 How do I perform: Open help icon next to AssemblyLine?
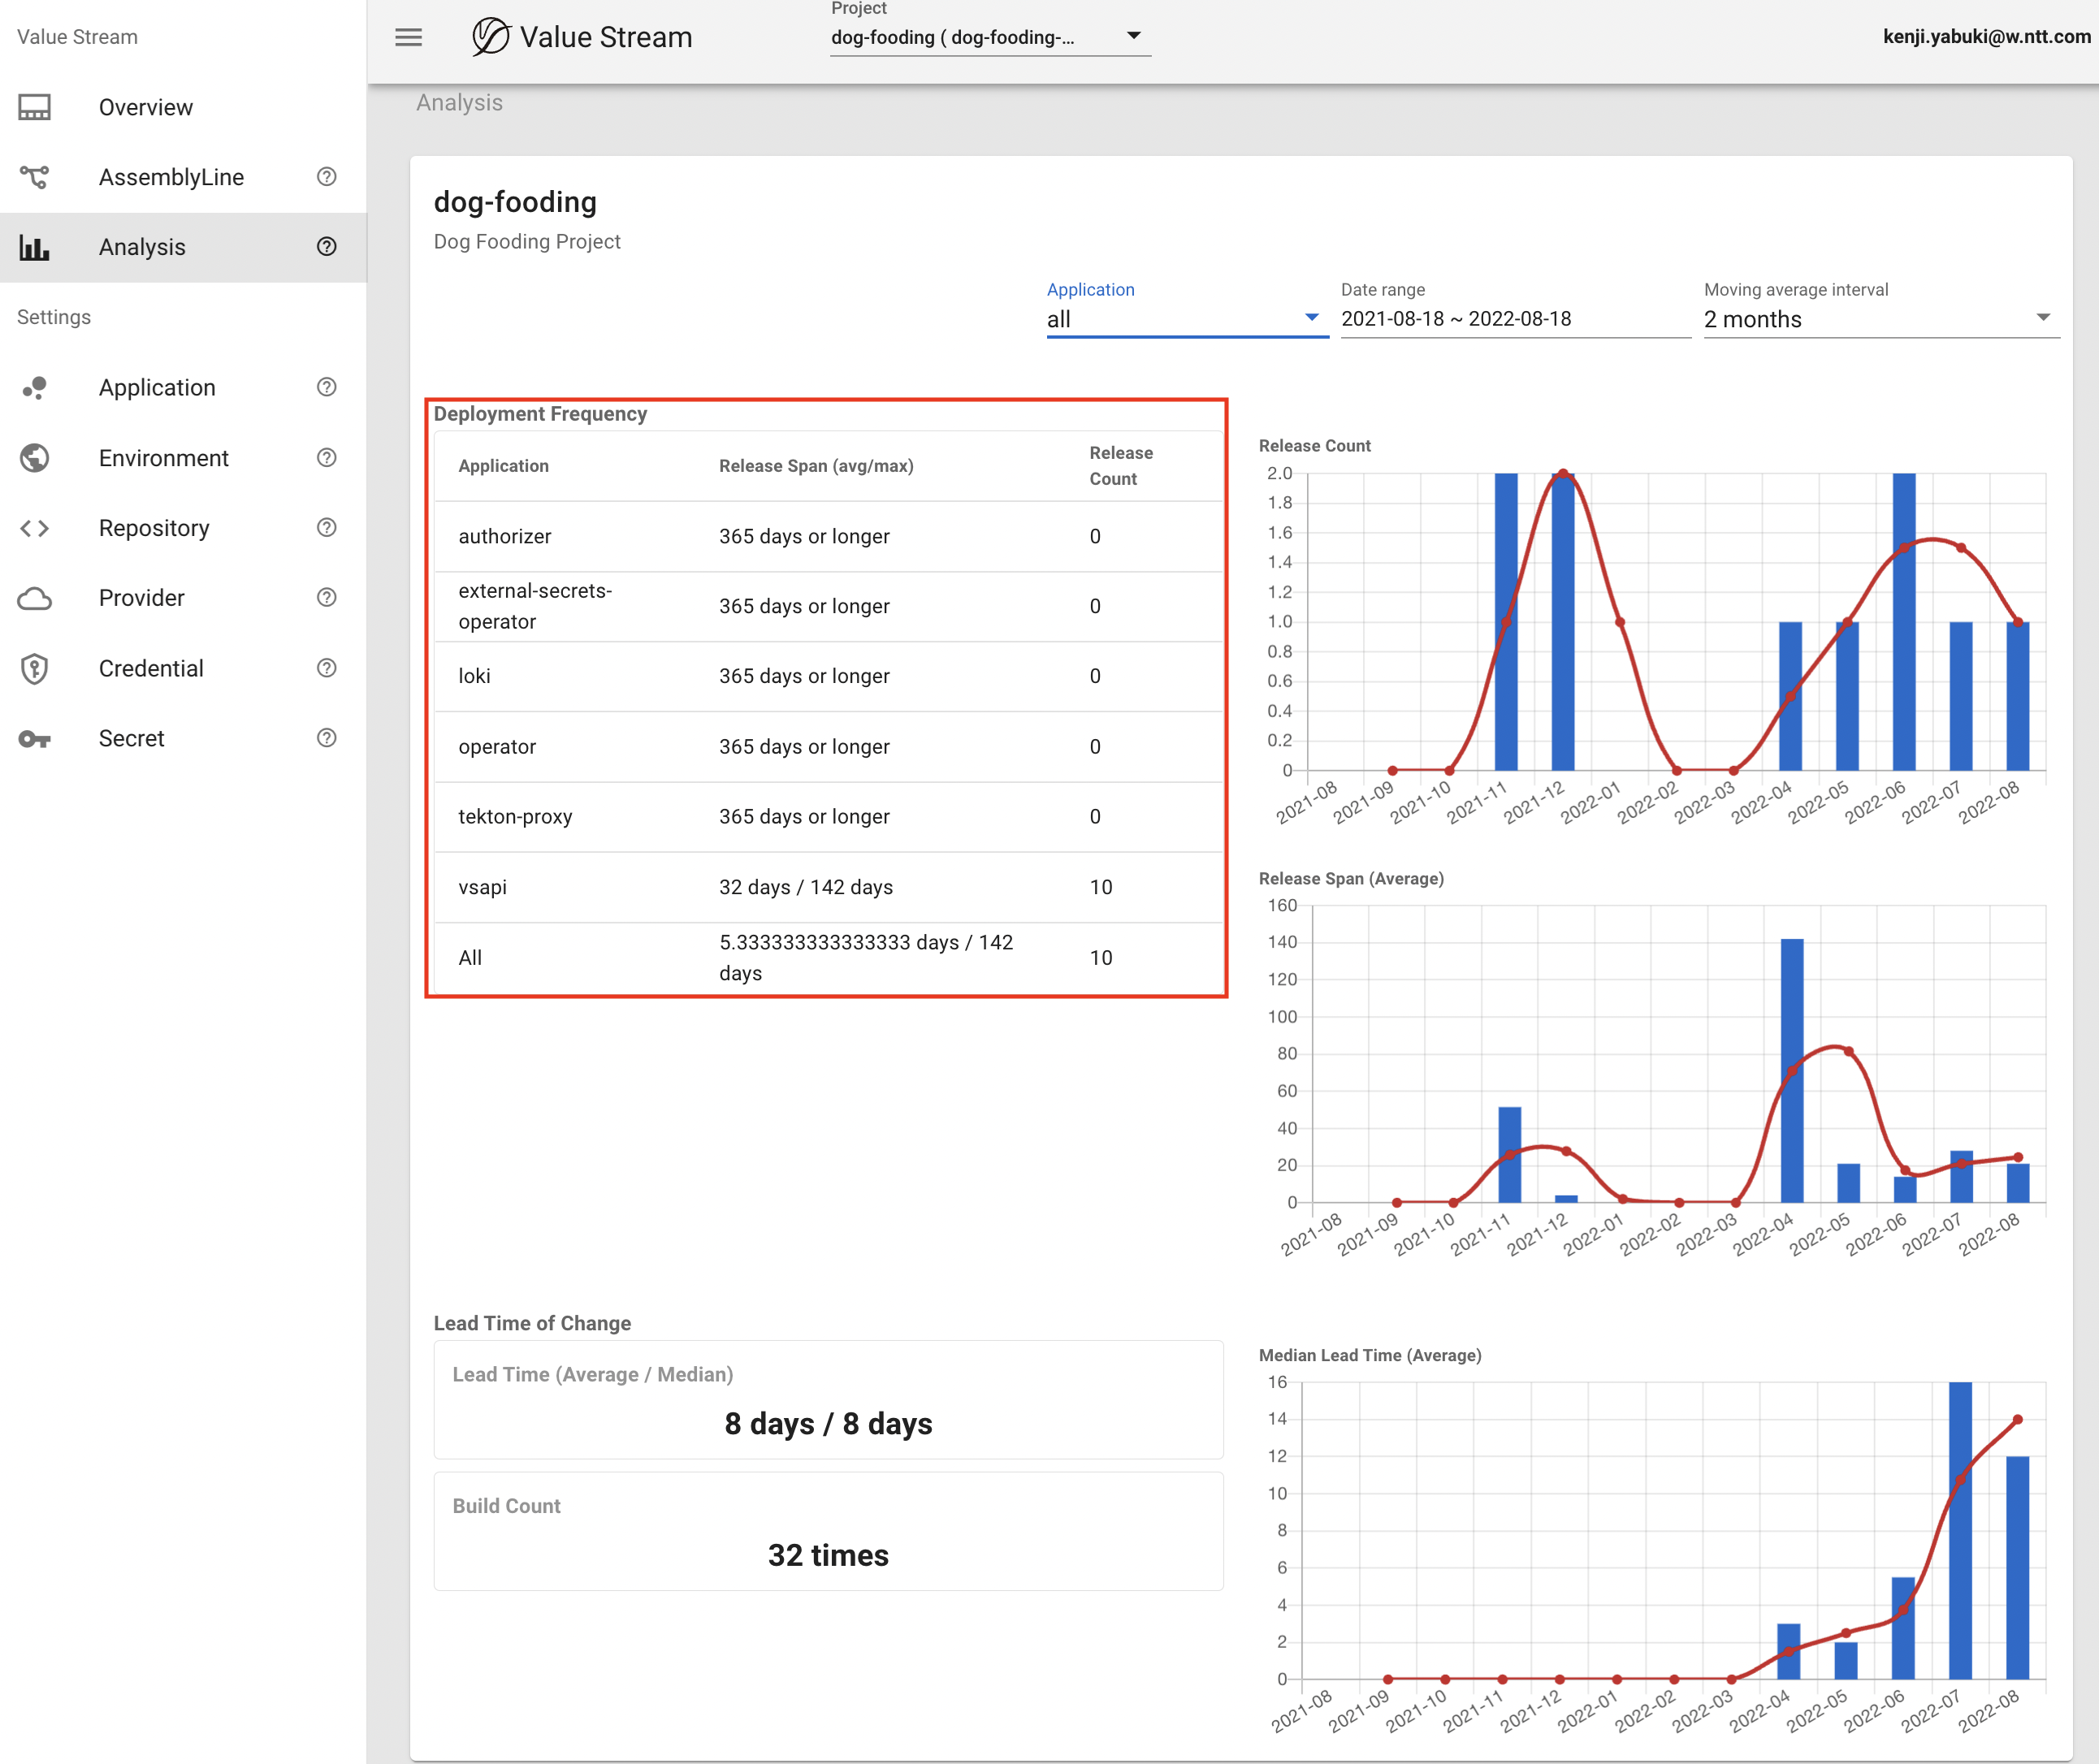[x=326, y=177]
